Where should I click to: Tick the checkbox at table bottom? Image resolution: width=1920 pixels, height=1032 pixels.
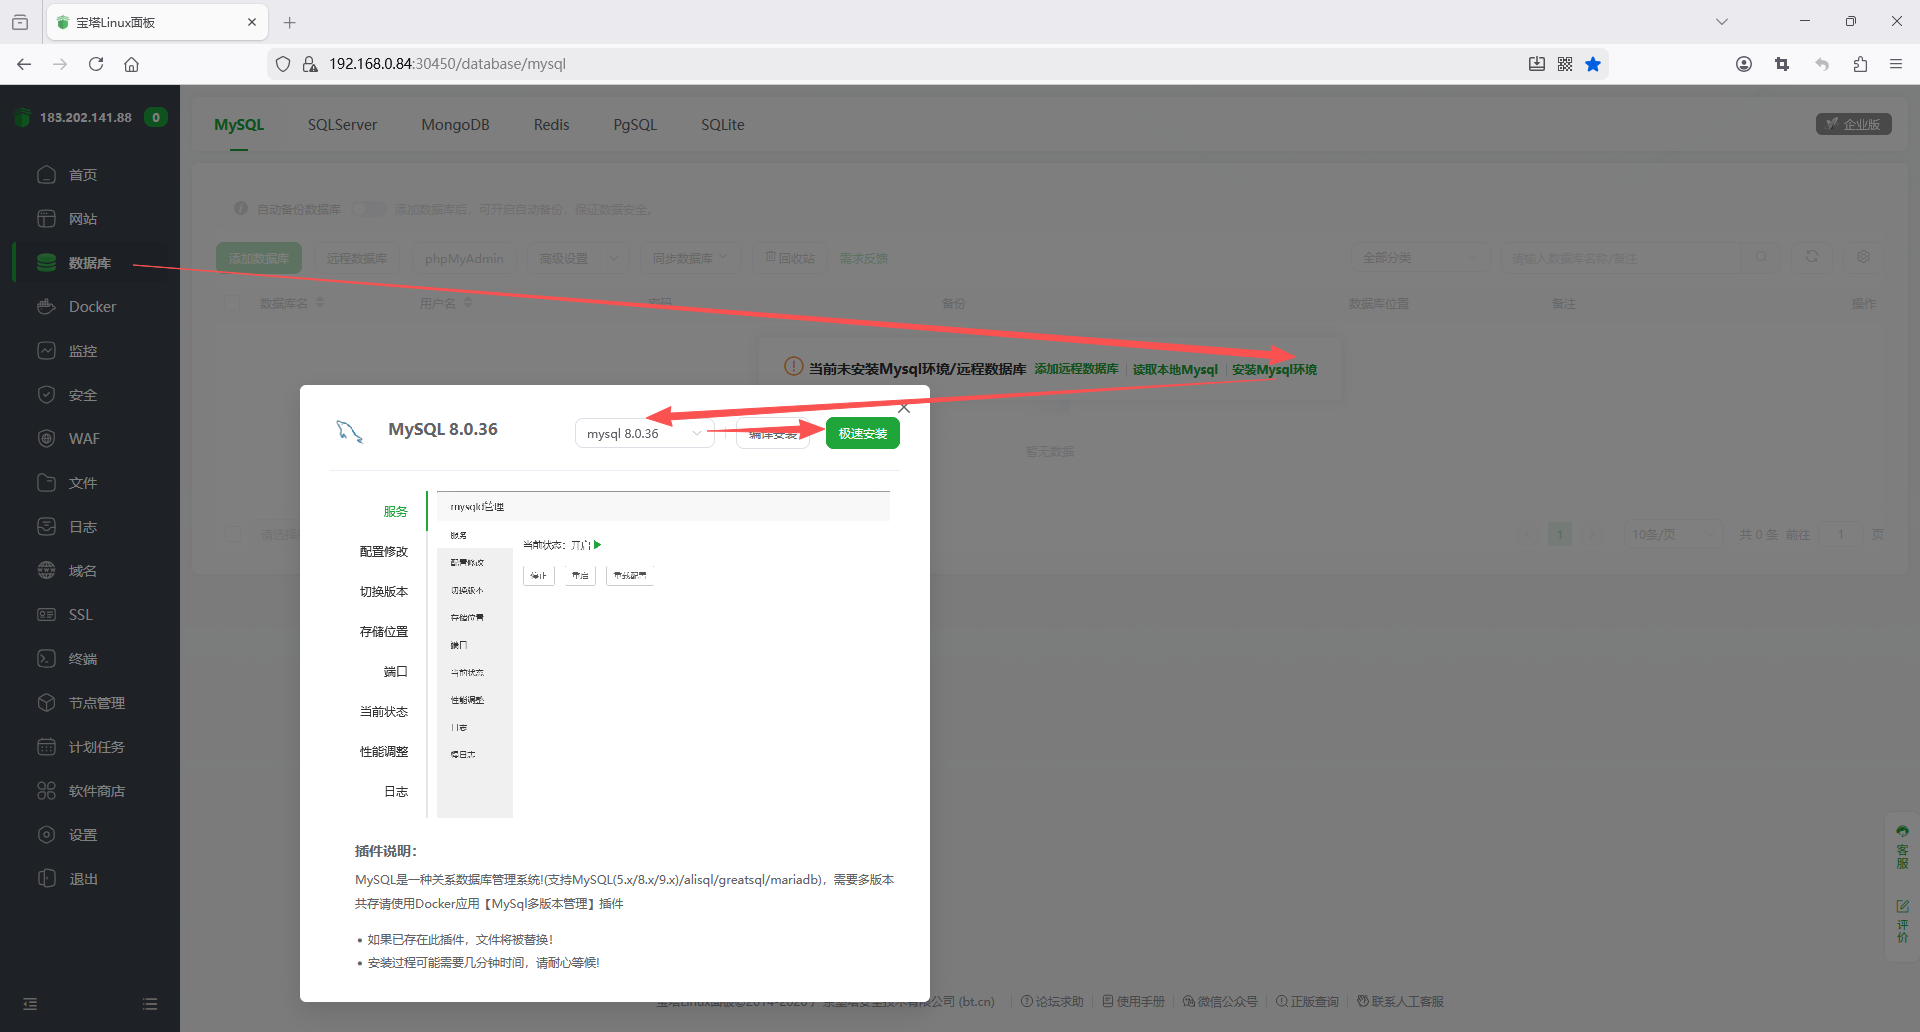[233, 534]
